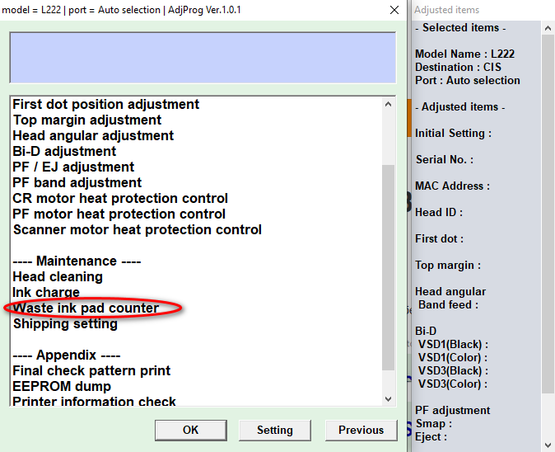Click the list scroll-up arrow
This screenshot has height=452, width=555.
[x=388, y=104]
